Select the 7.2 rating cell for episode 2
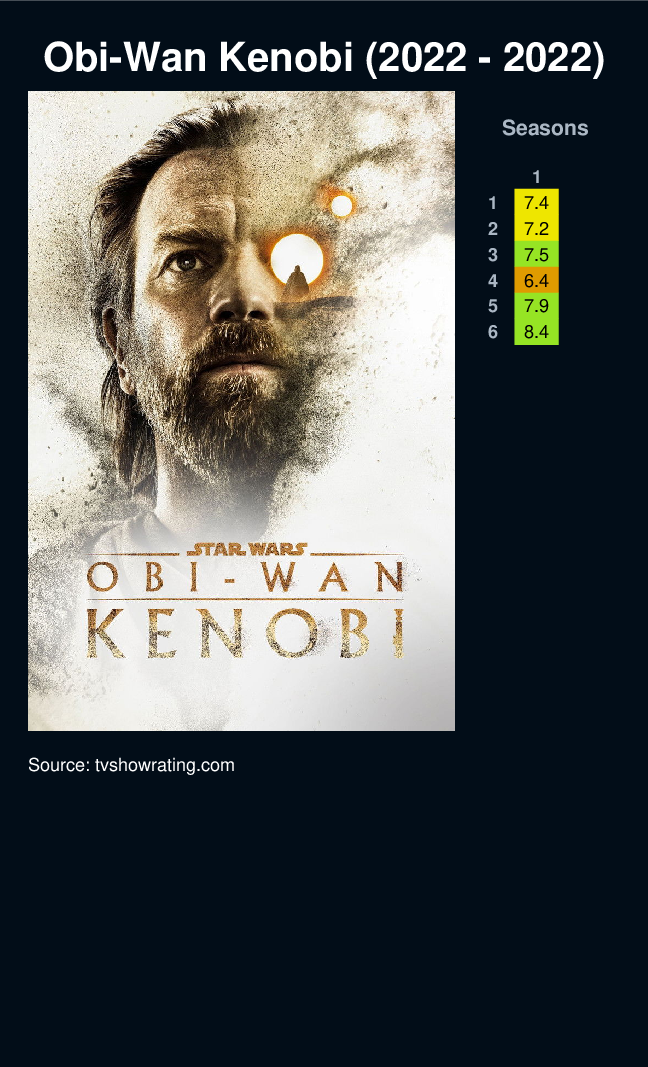 536,228
